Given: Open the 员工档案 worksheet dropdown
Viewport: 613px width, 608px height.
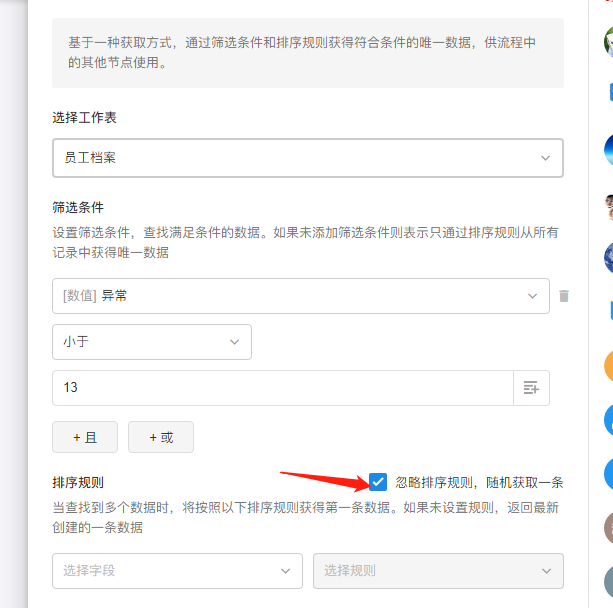Looking at the screenshot, I should (307, 158).
